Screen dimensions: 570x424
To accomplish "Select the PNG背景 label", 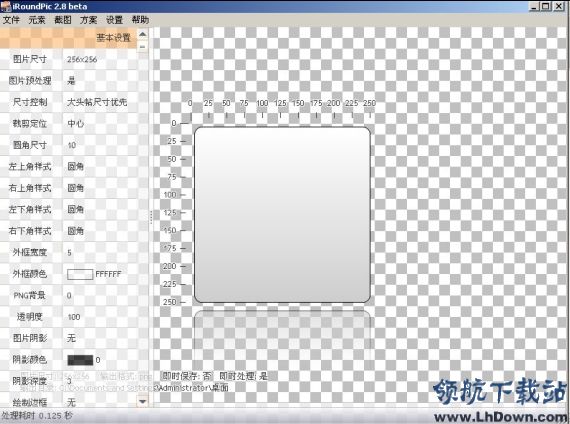I will point(30,295).
